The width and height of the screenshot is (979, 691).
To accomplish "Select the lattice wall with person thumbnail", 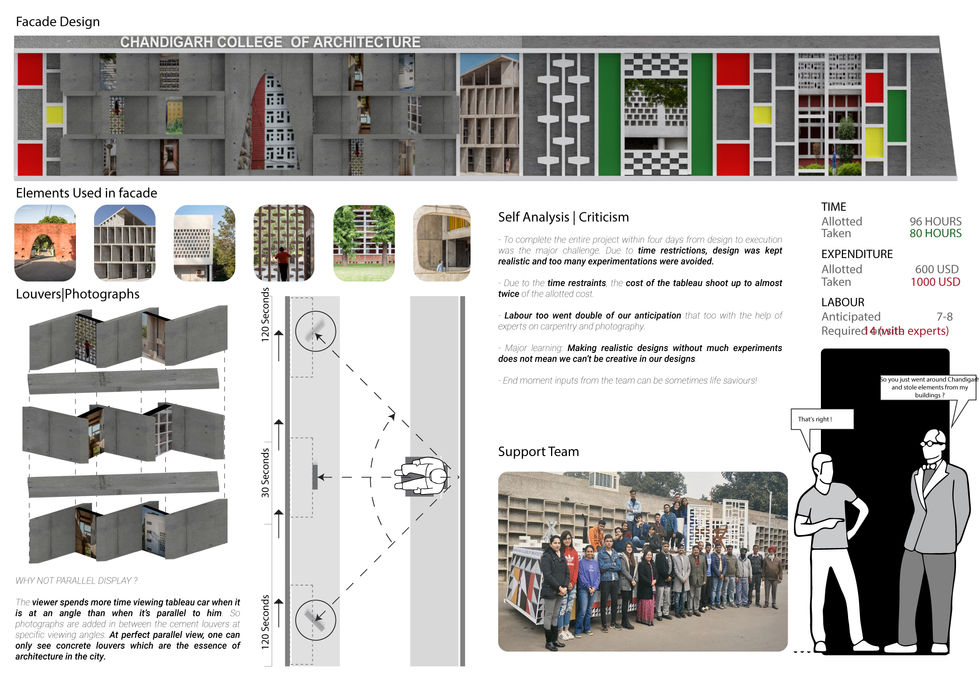I will click(x=284, y=243).
